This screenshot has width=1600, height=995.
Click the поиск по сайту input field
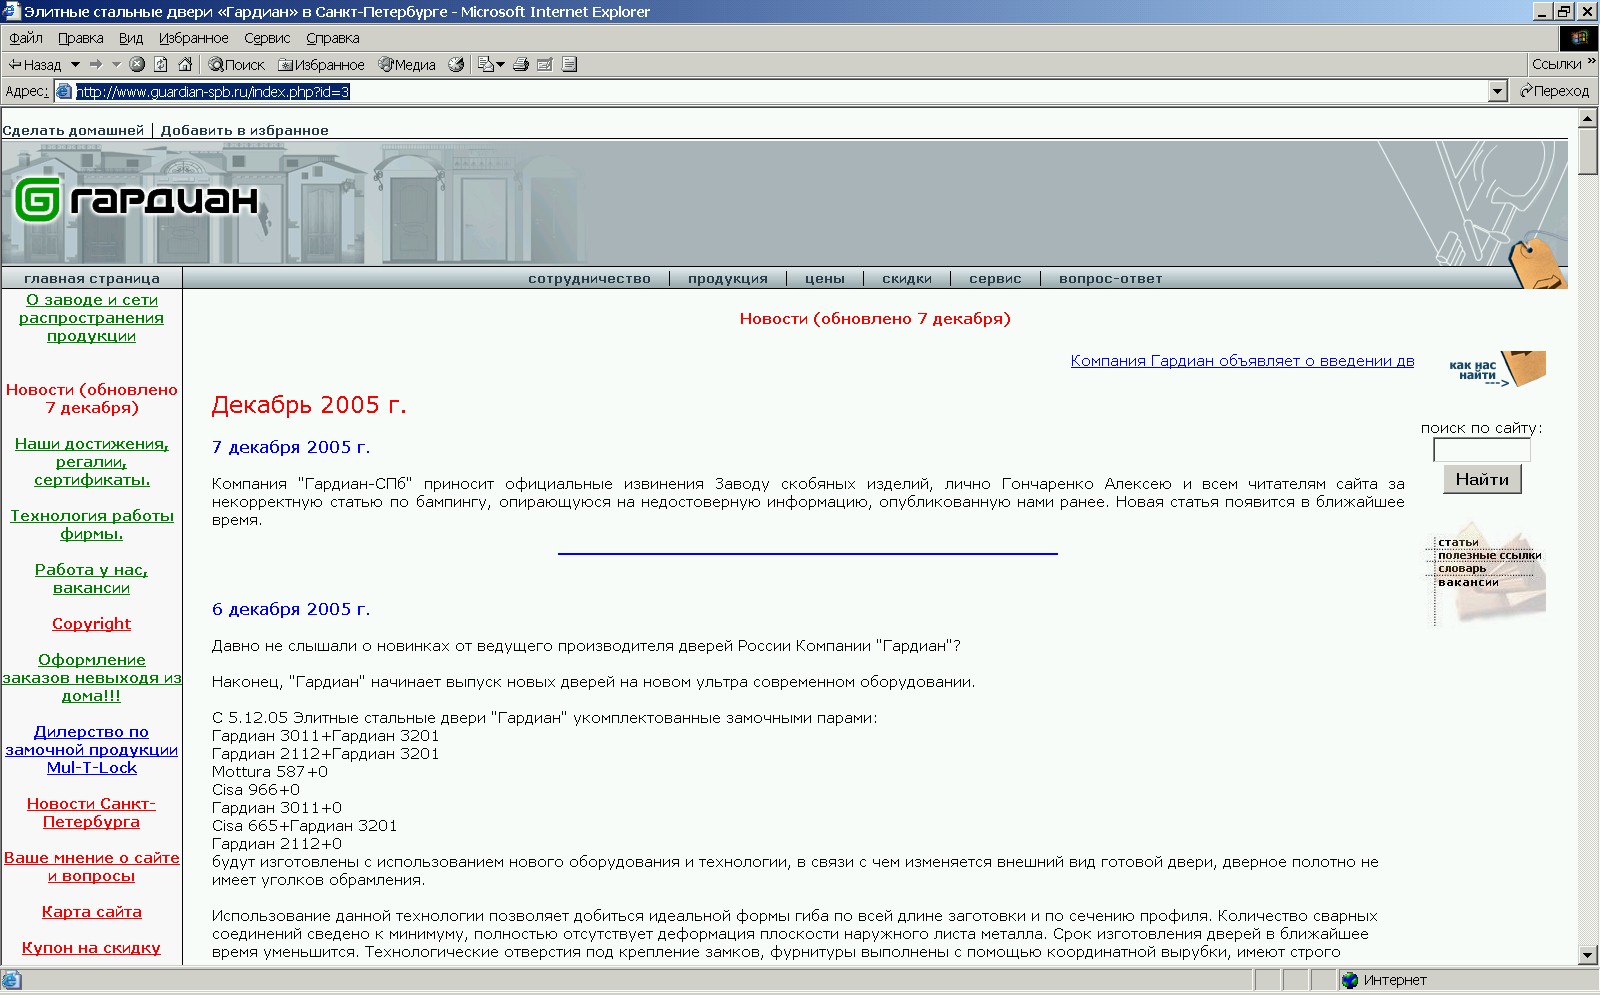pos(1481,450)
